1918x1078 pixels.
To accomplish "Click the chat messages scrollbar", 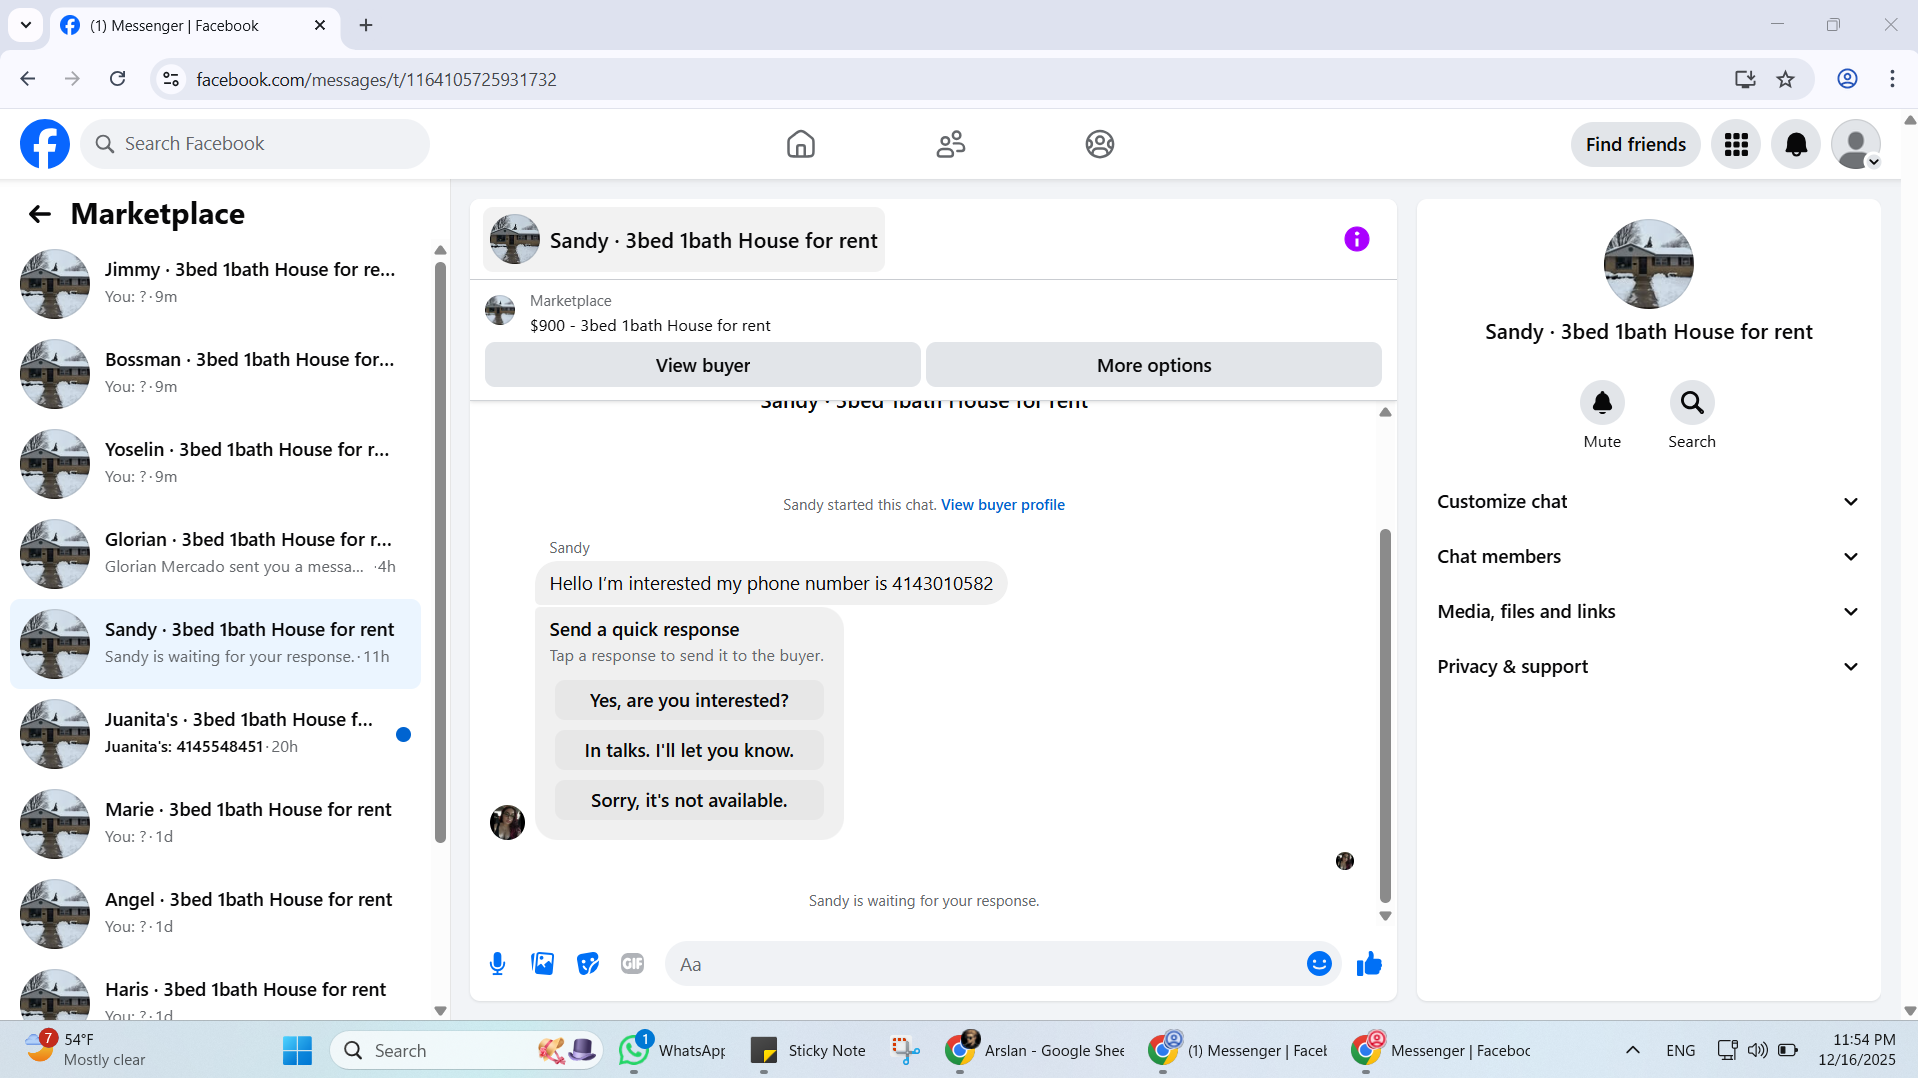I will [1385, 715].
